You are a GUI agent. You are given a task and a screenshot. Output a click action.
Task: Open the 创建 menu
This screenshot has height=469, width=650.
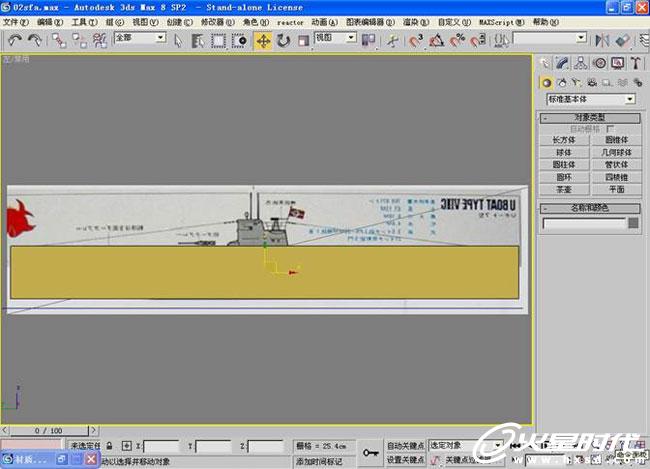[179, 22]
